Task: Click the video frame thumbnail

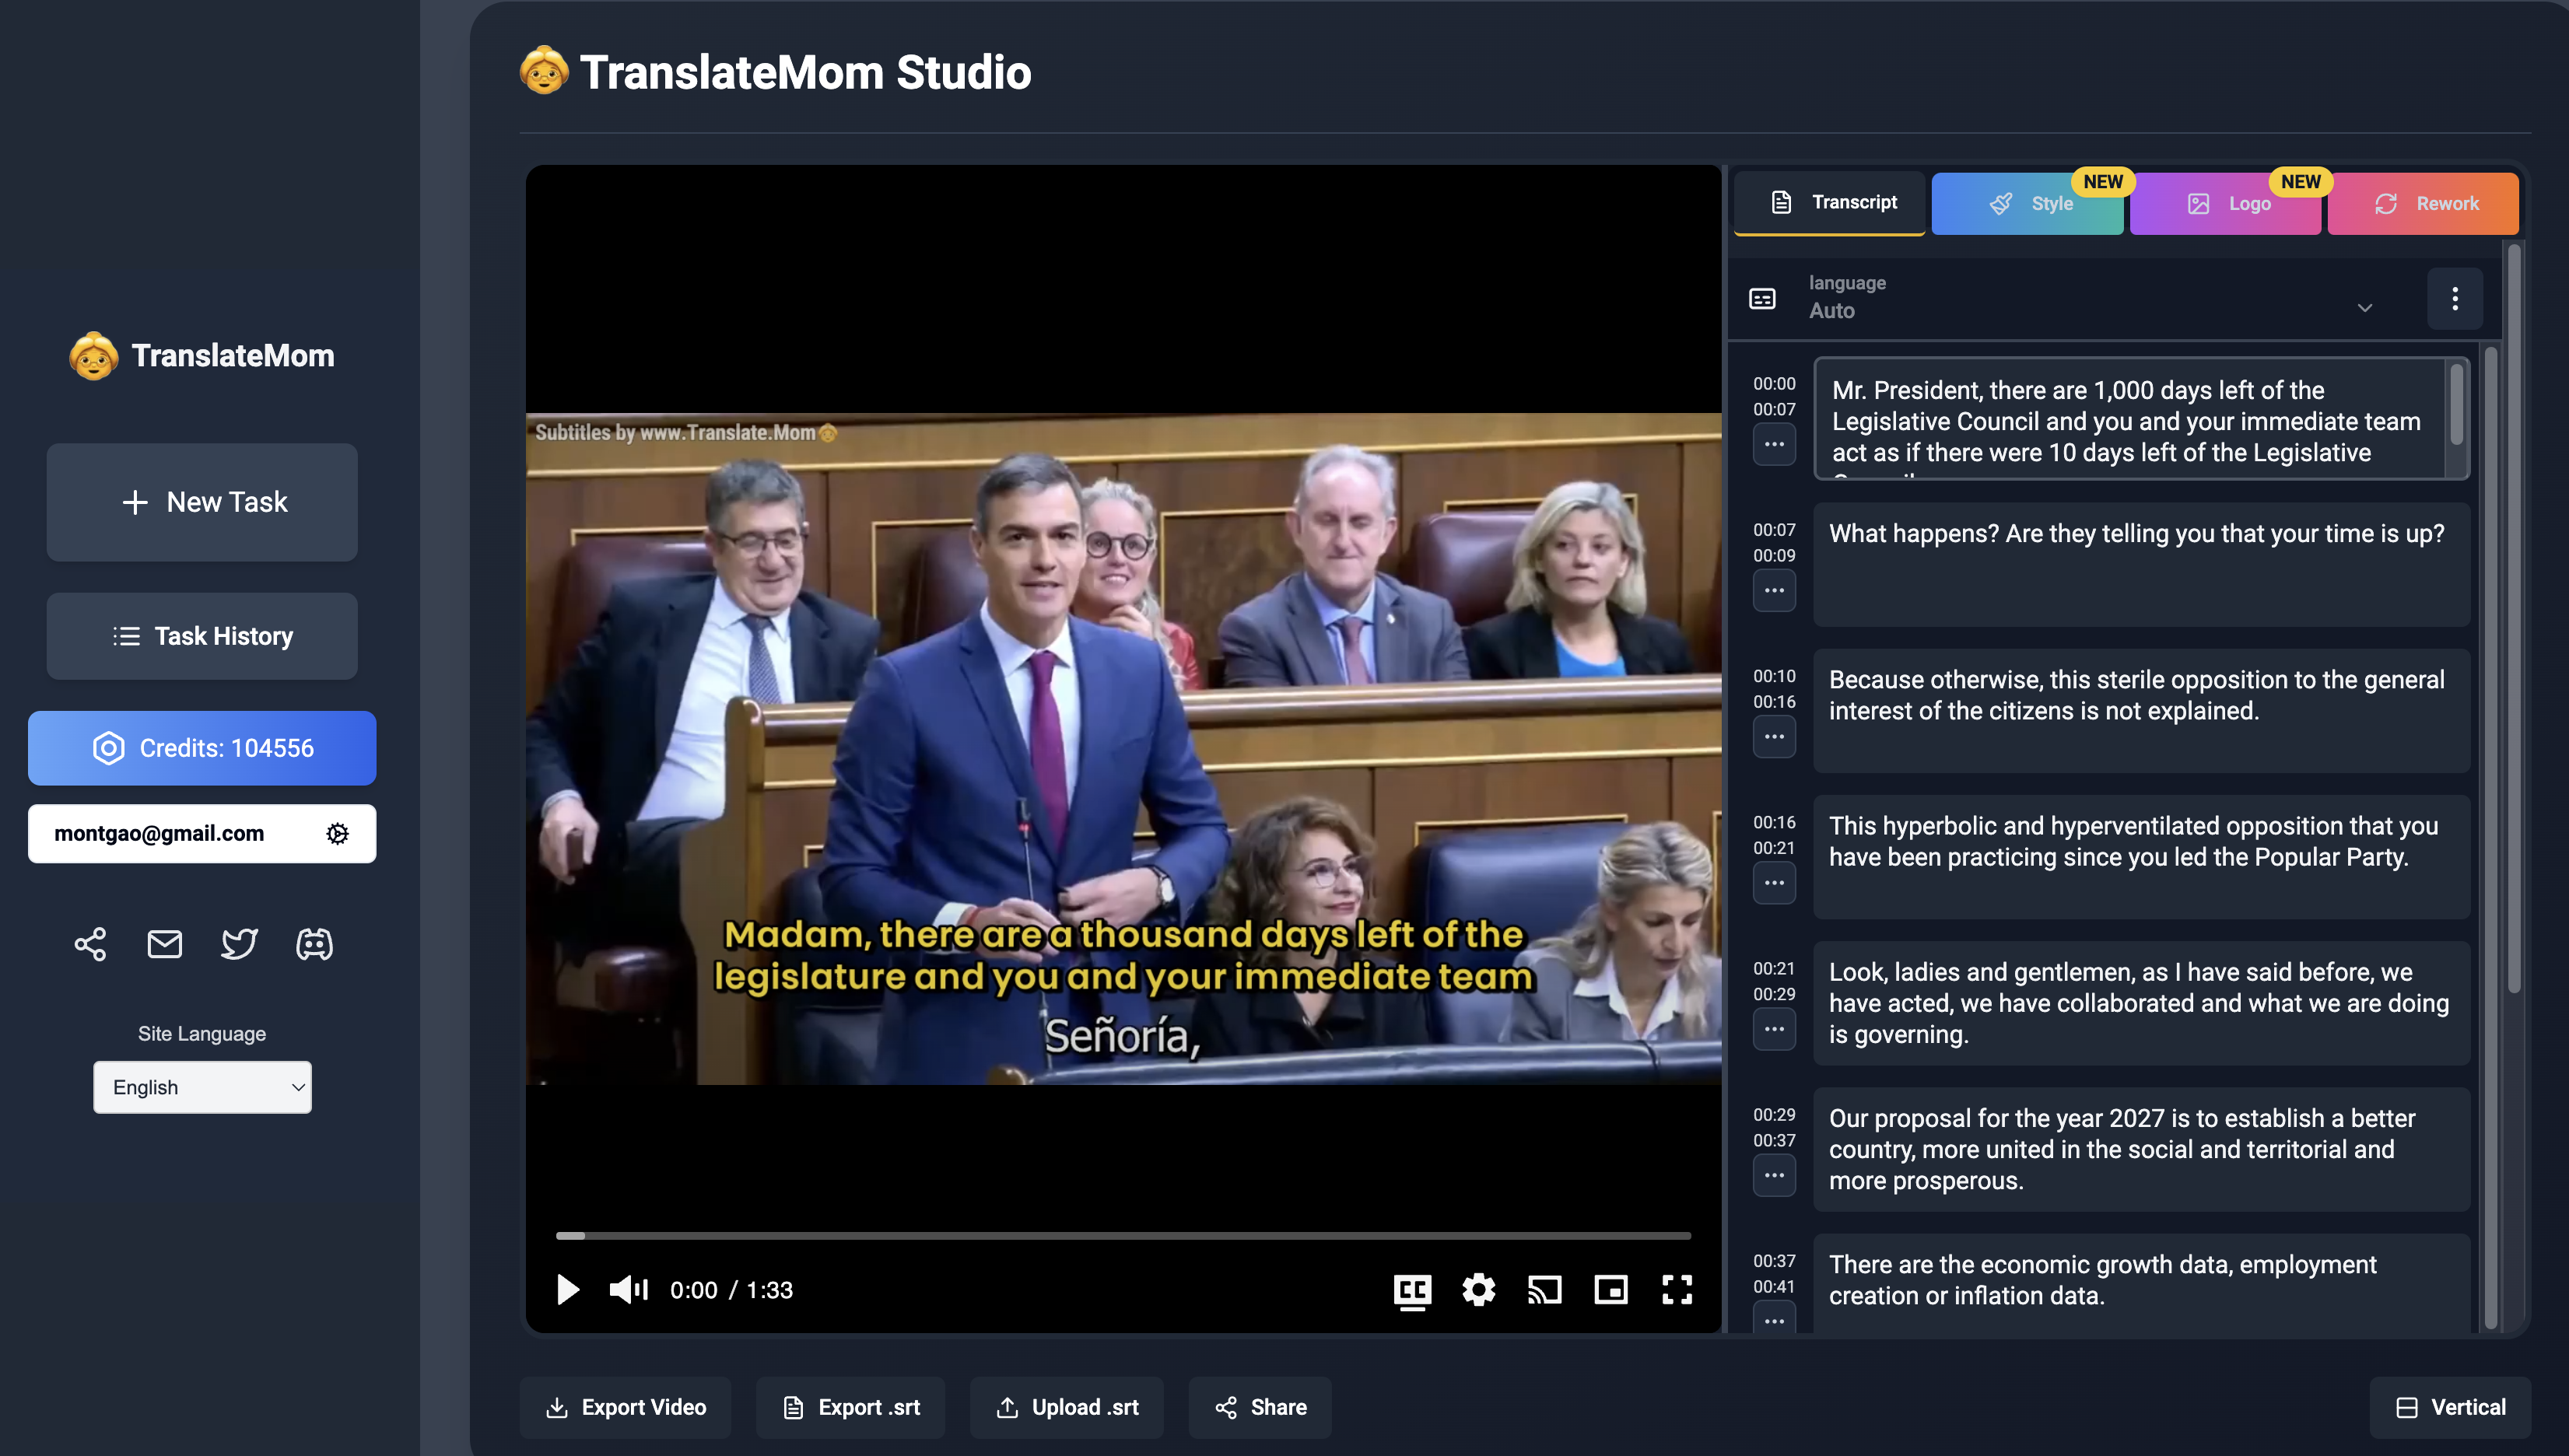Action: (1123, 749)
